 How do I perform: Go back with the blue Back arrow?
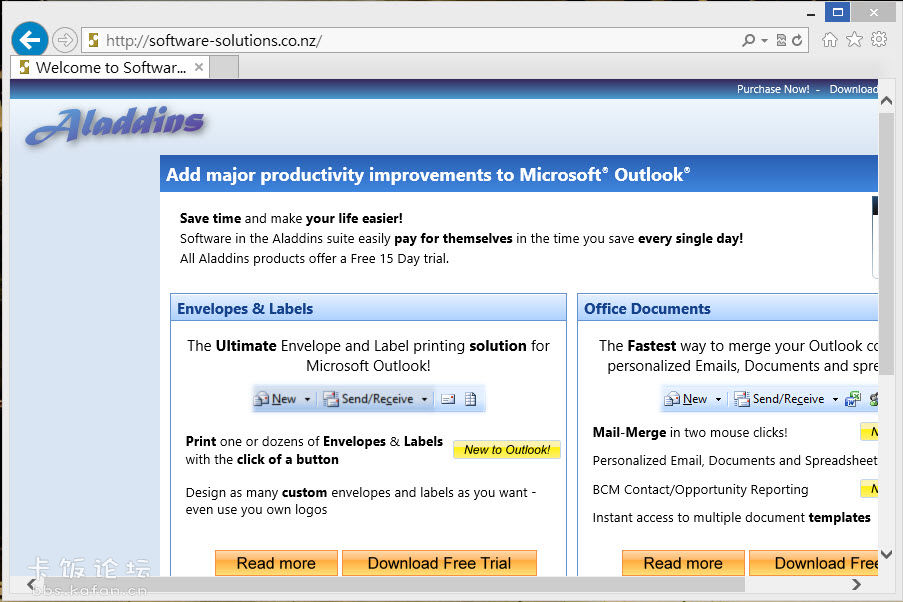pyautogui.click(x=29, y=40)
